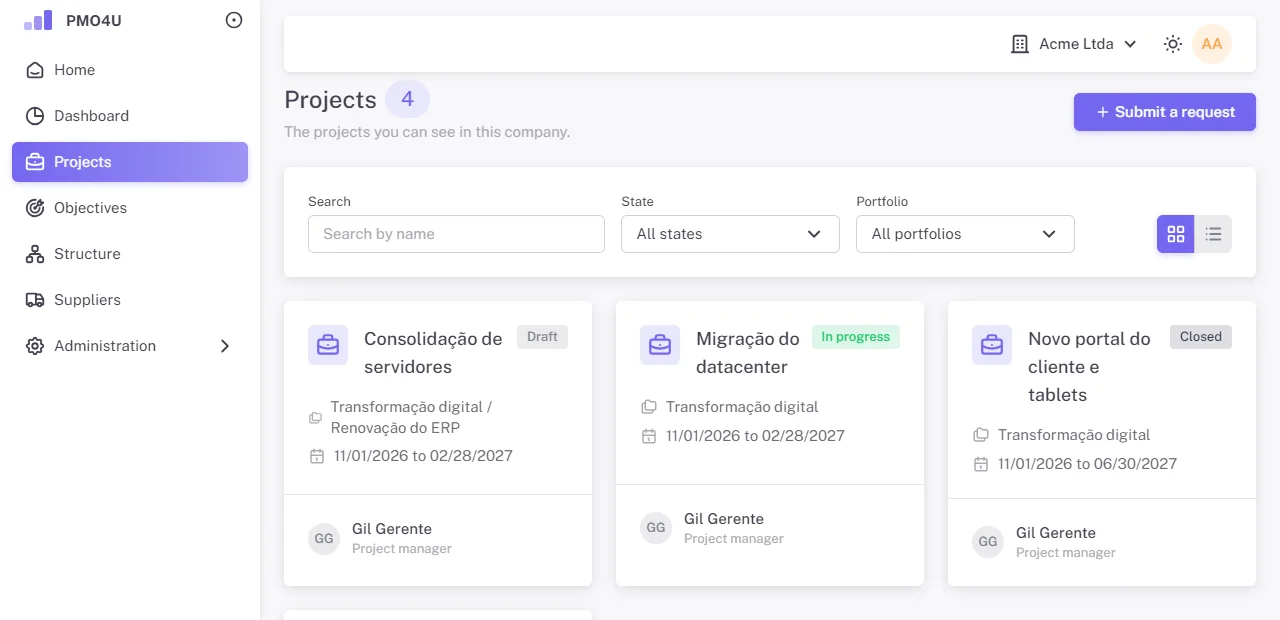Open the Acme Ltda company switcher
This screenshot has width=1280, height=620.
click(1074, 44)
